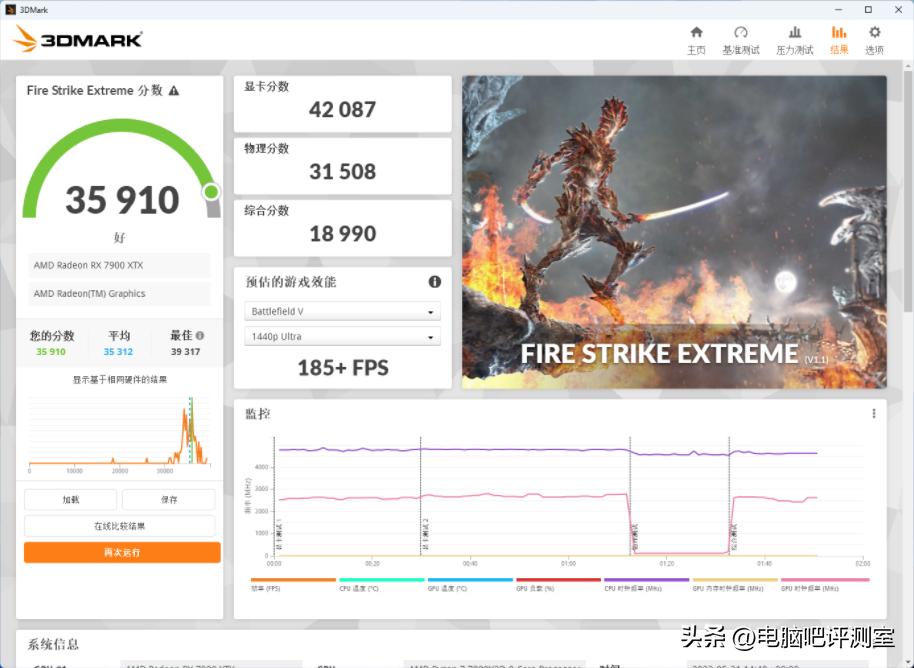Click the 3DMark logo

[x=78, y=39]
